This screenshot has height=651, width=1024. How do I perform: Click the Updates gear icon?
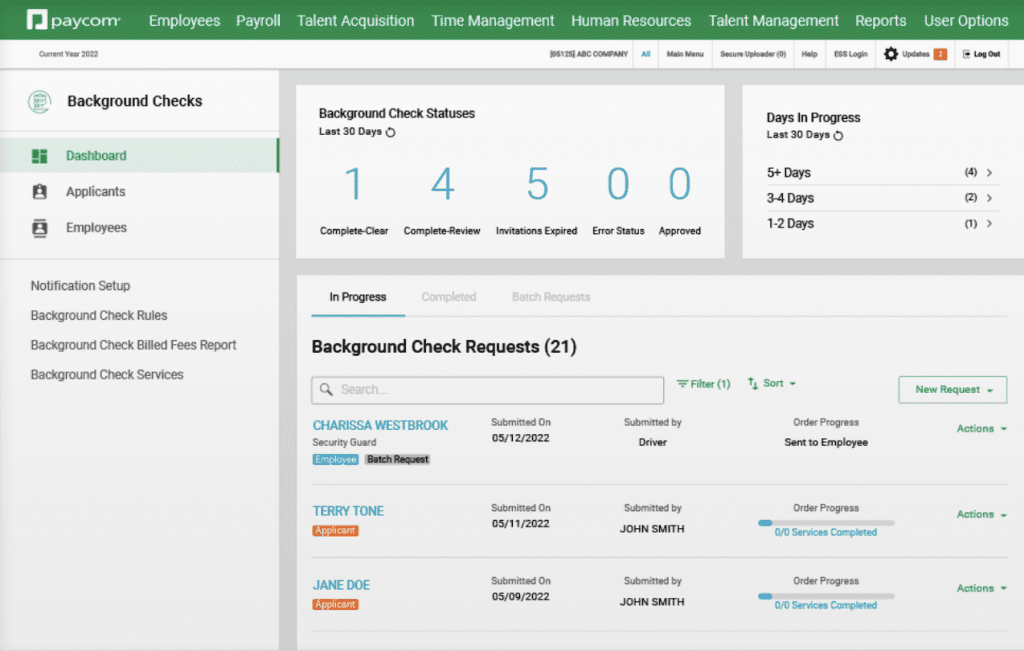pyautogui.click(x=890, y=54)
